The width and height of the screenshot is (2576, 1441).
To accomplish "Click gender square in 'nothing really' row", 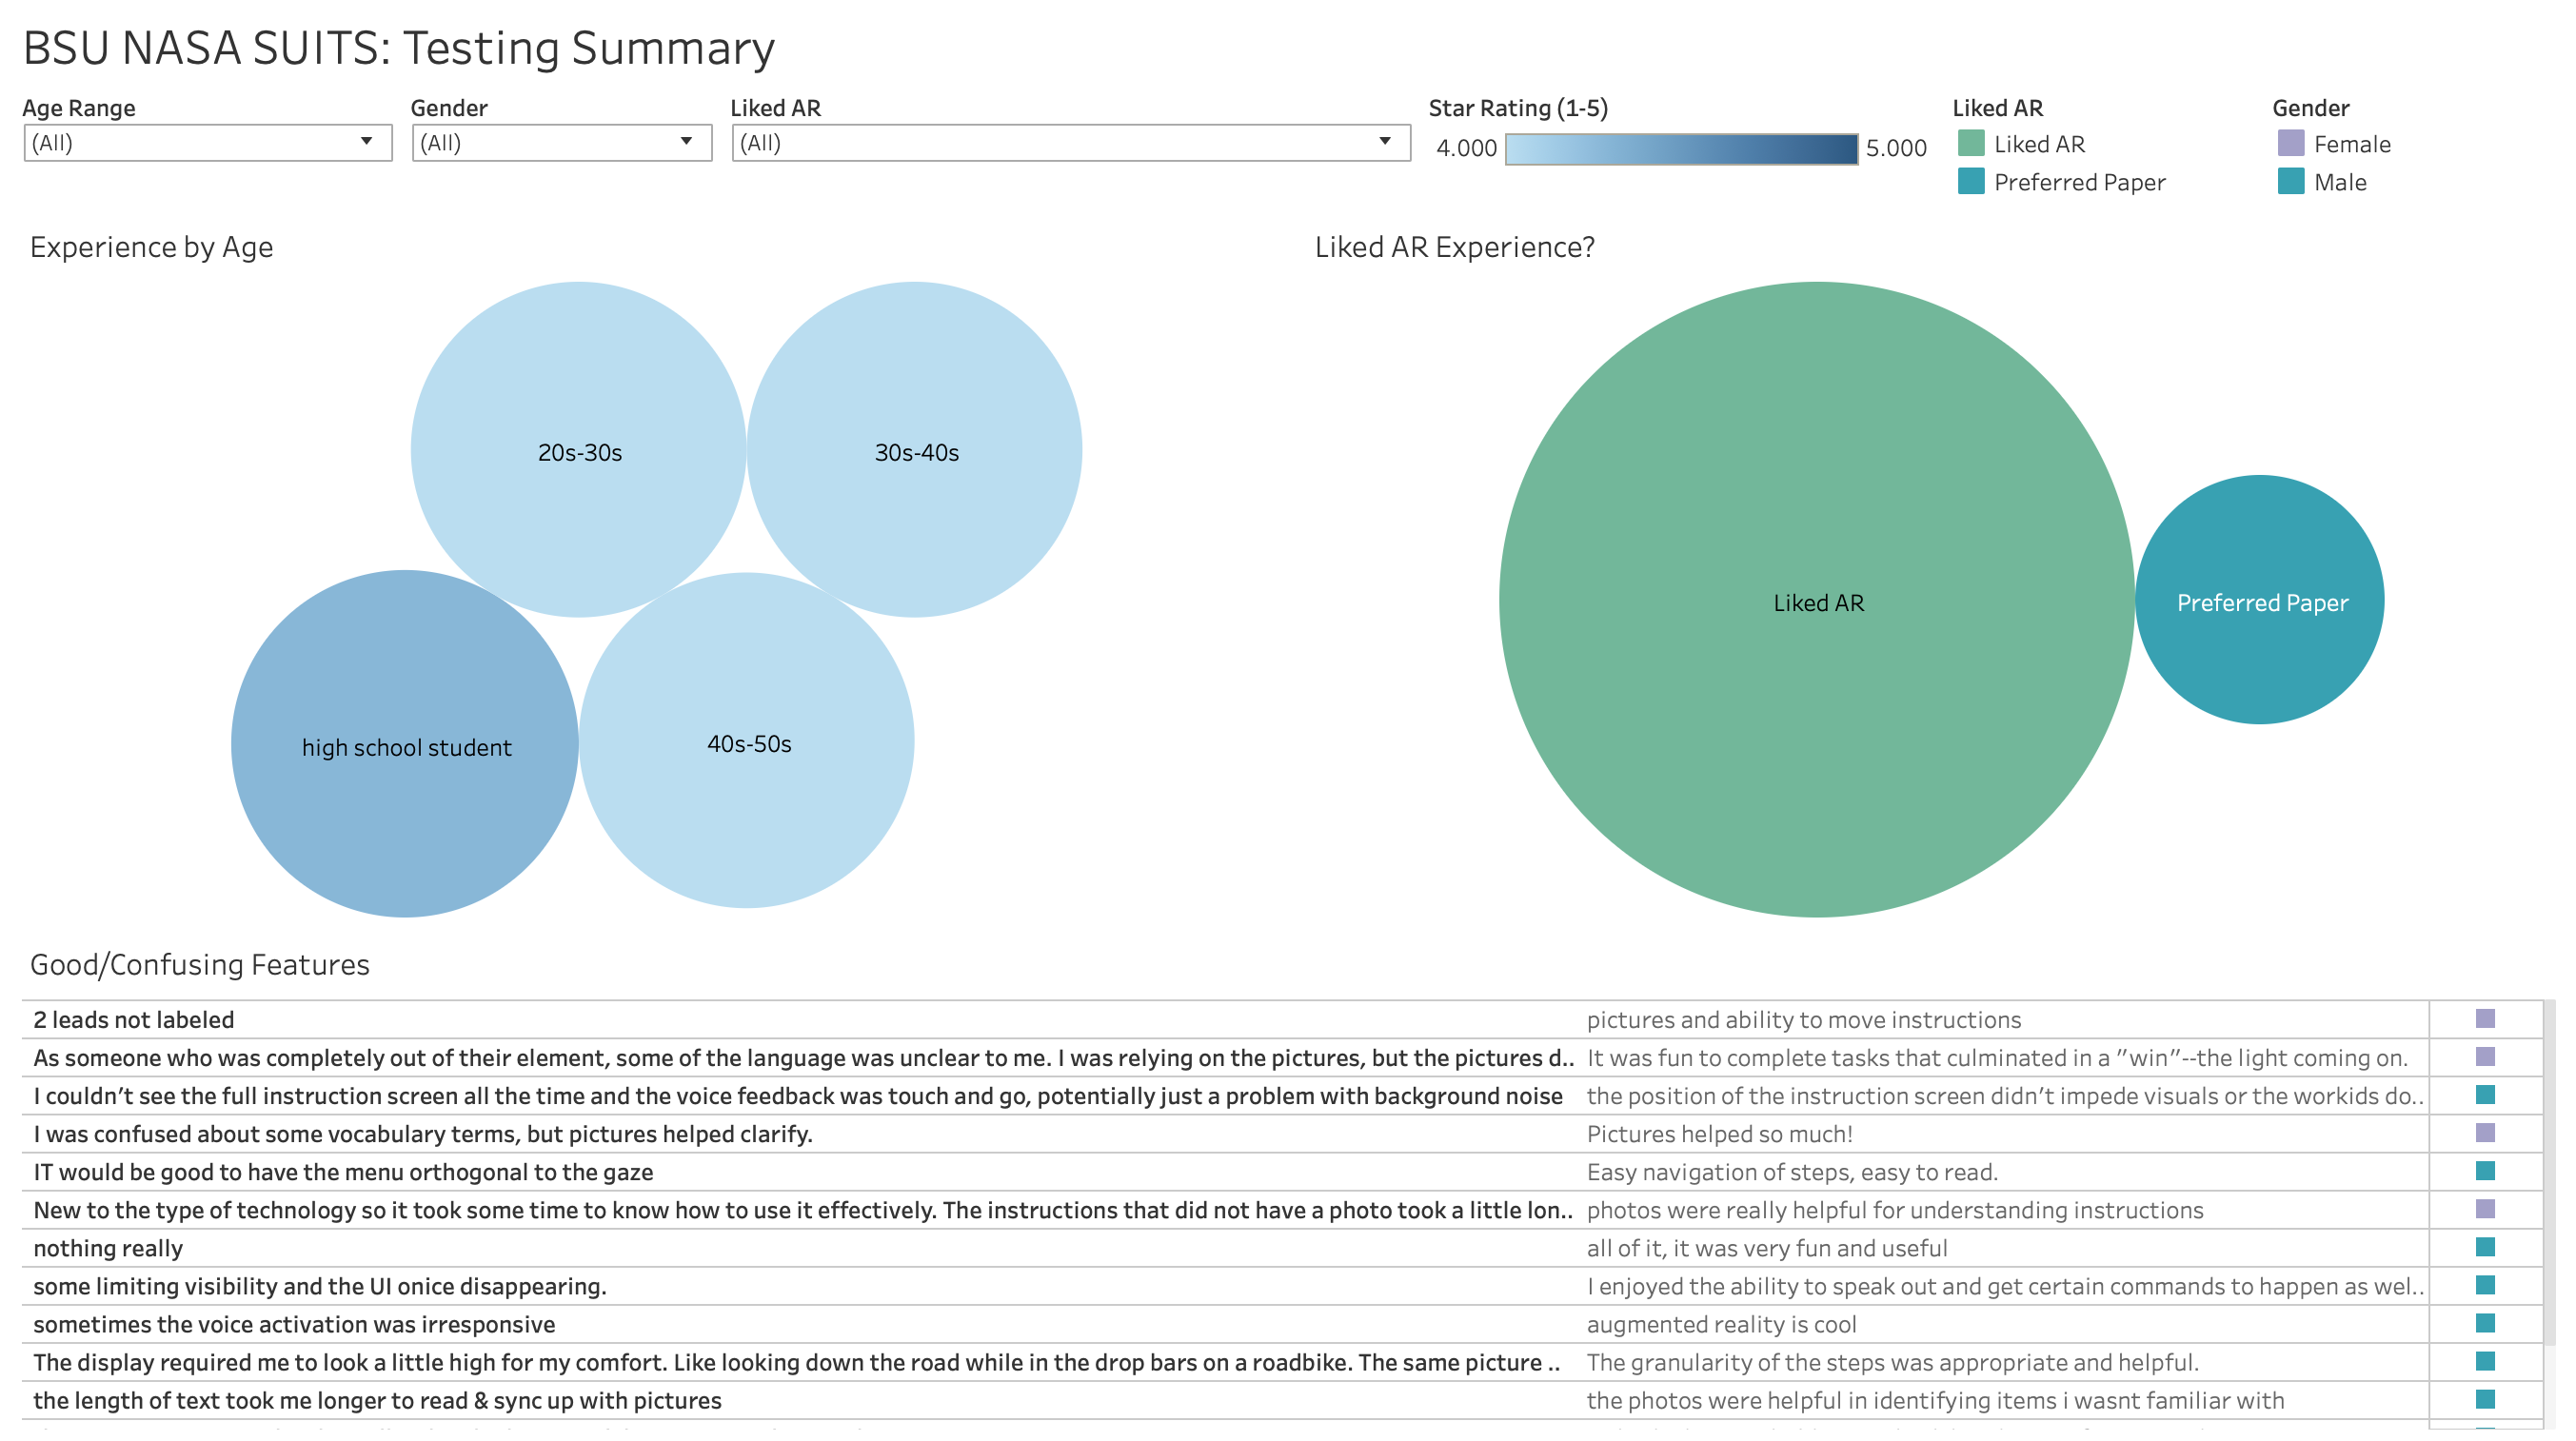I will pos(2486,1247).
